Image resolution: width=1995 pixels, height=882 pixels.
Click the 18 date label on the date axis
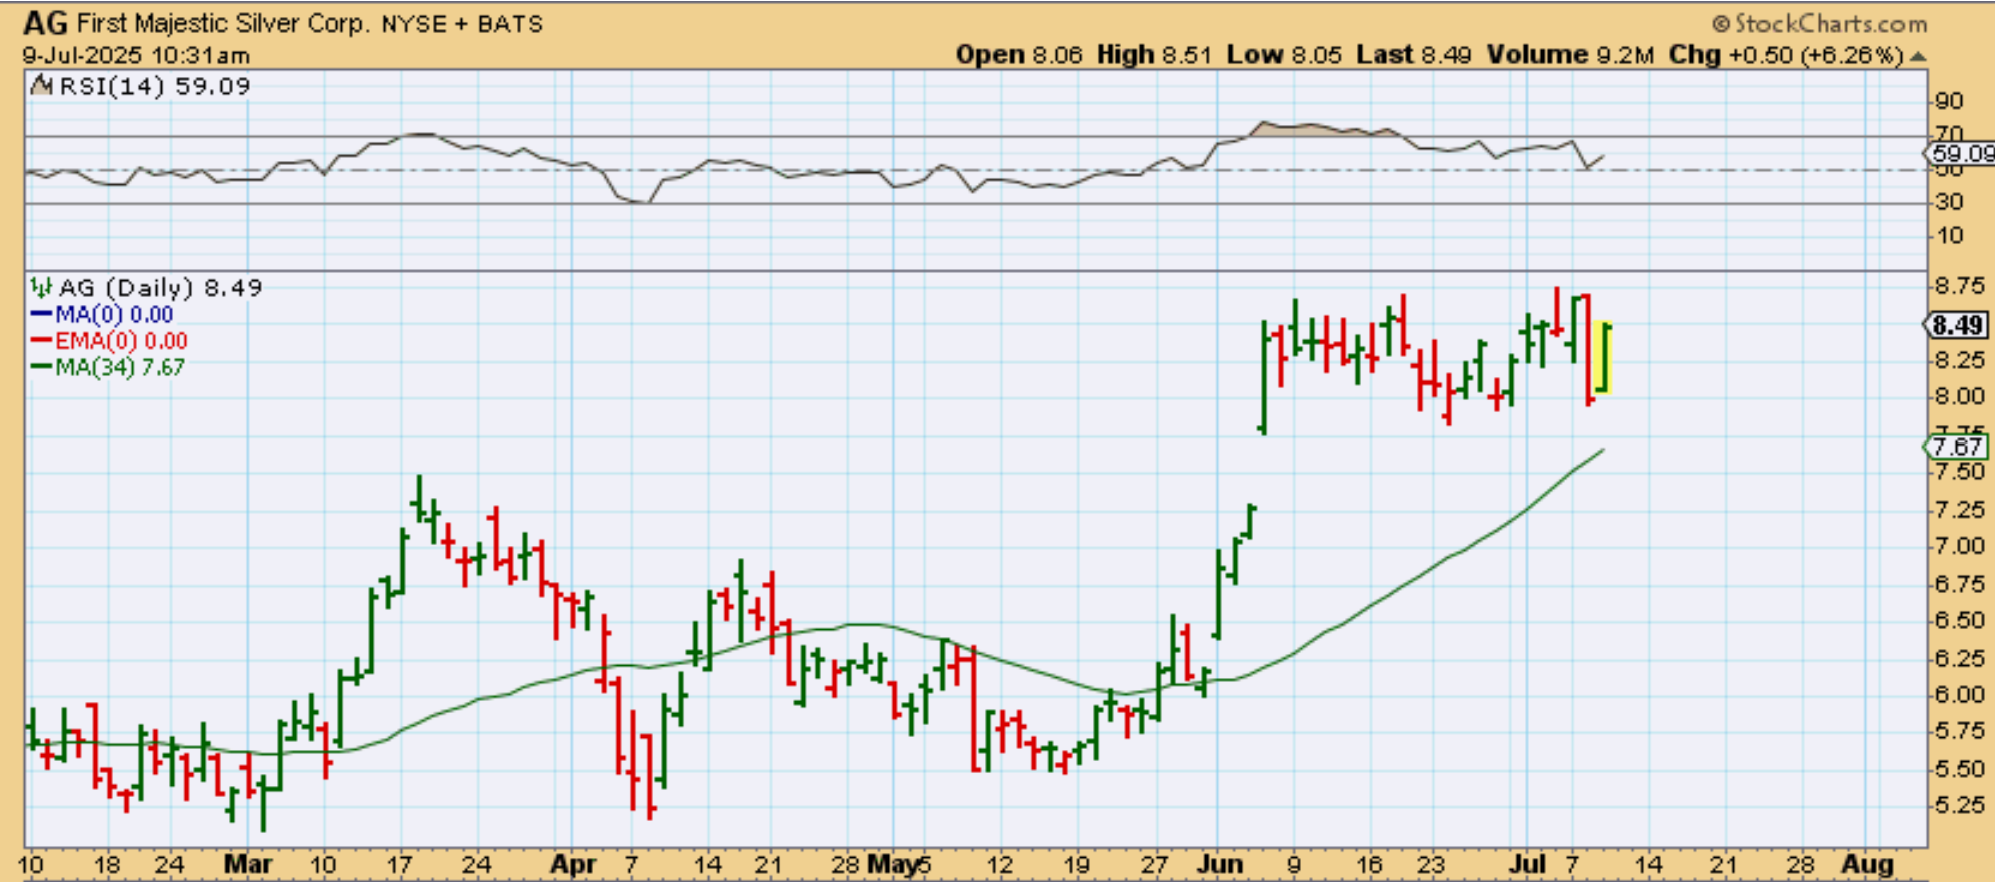click(107, 864)
